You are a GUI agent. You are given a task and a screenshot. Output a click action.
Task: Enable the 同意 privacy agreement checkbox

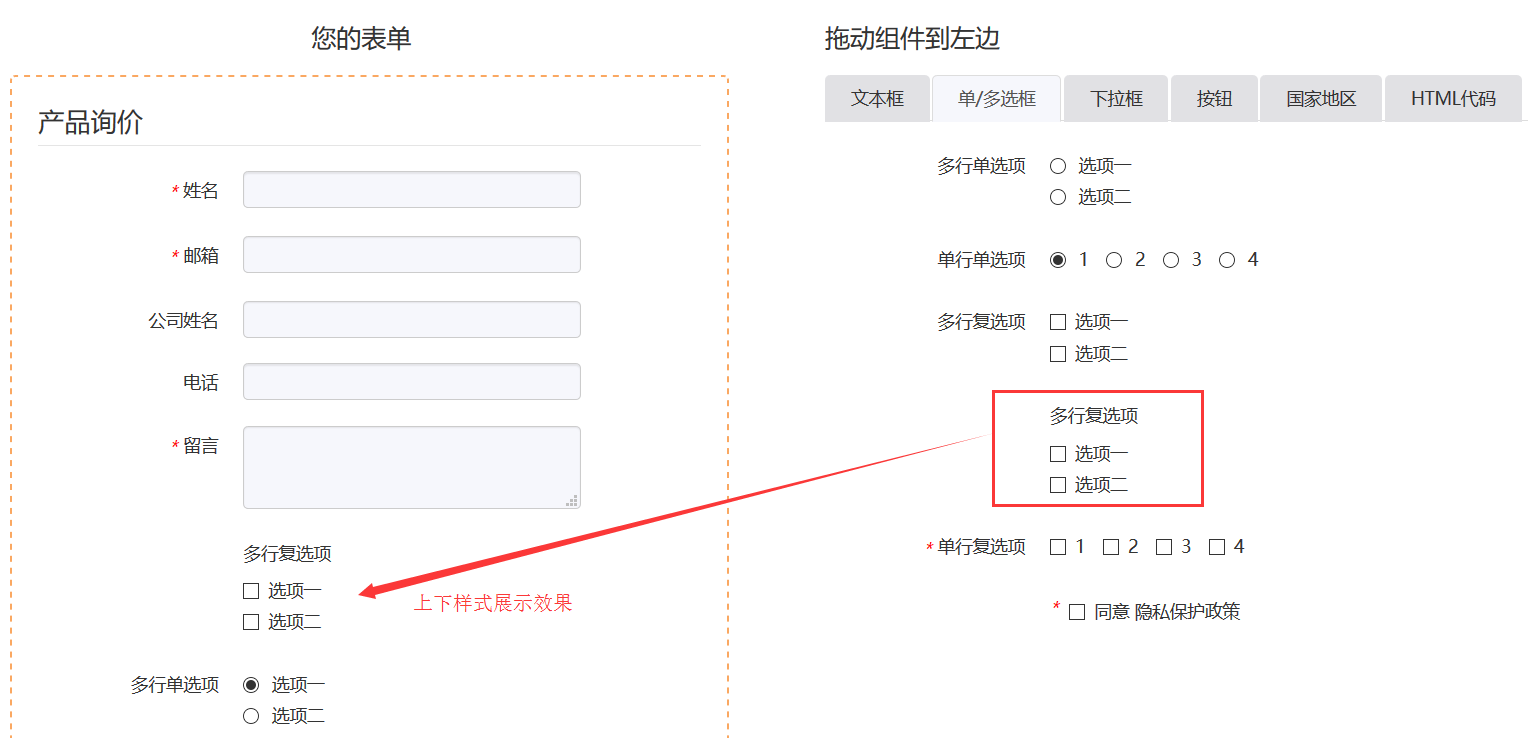[x=1075, y=611]
